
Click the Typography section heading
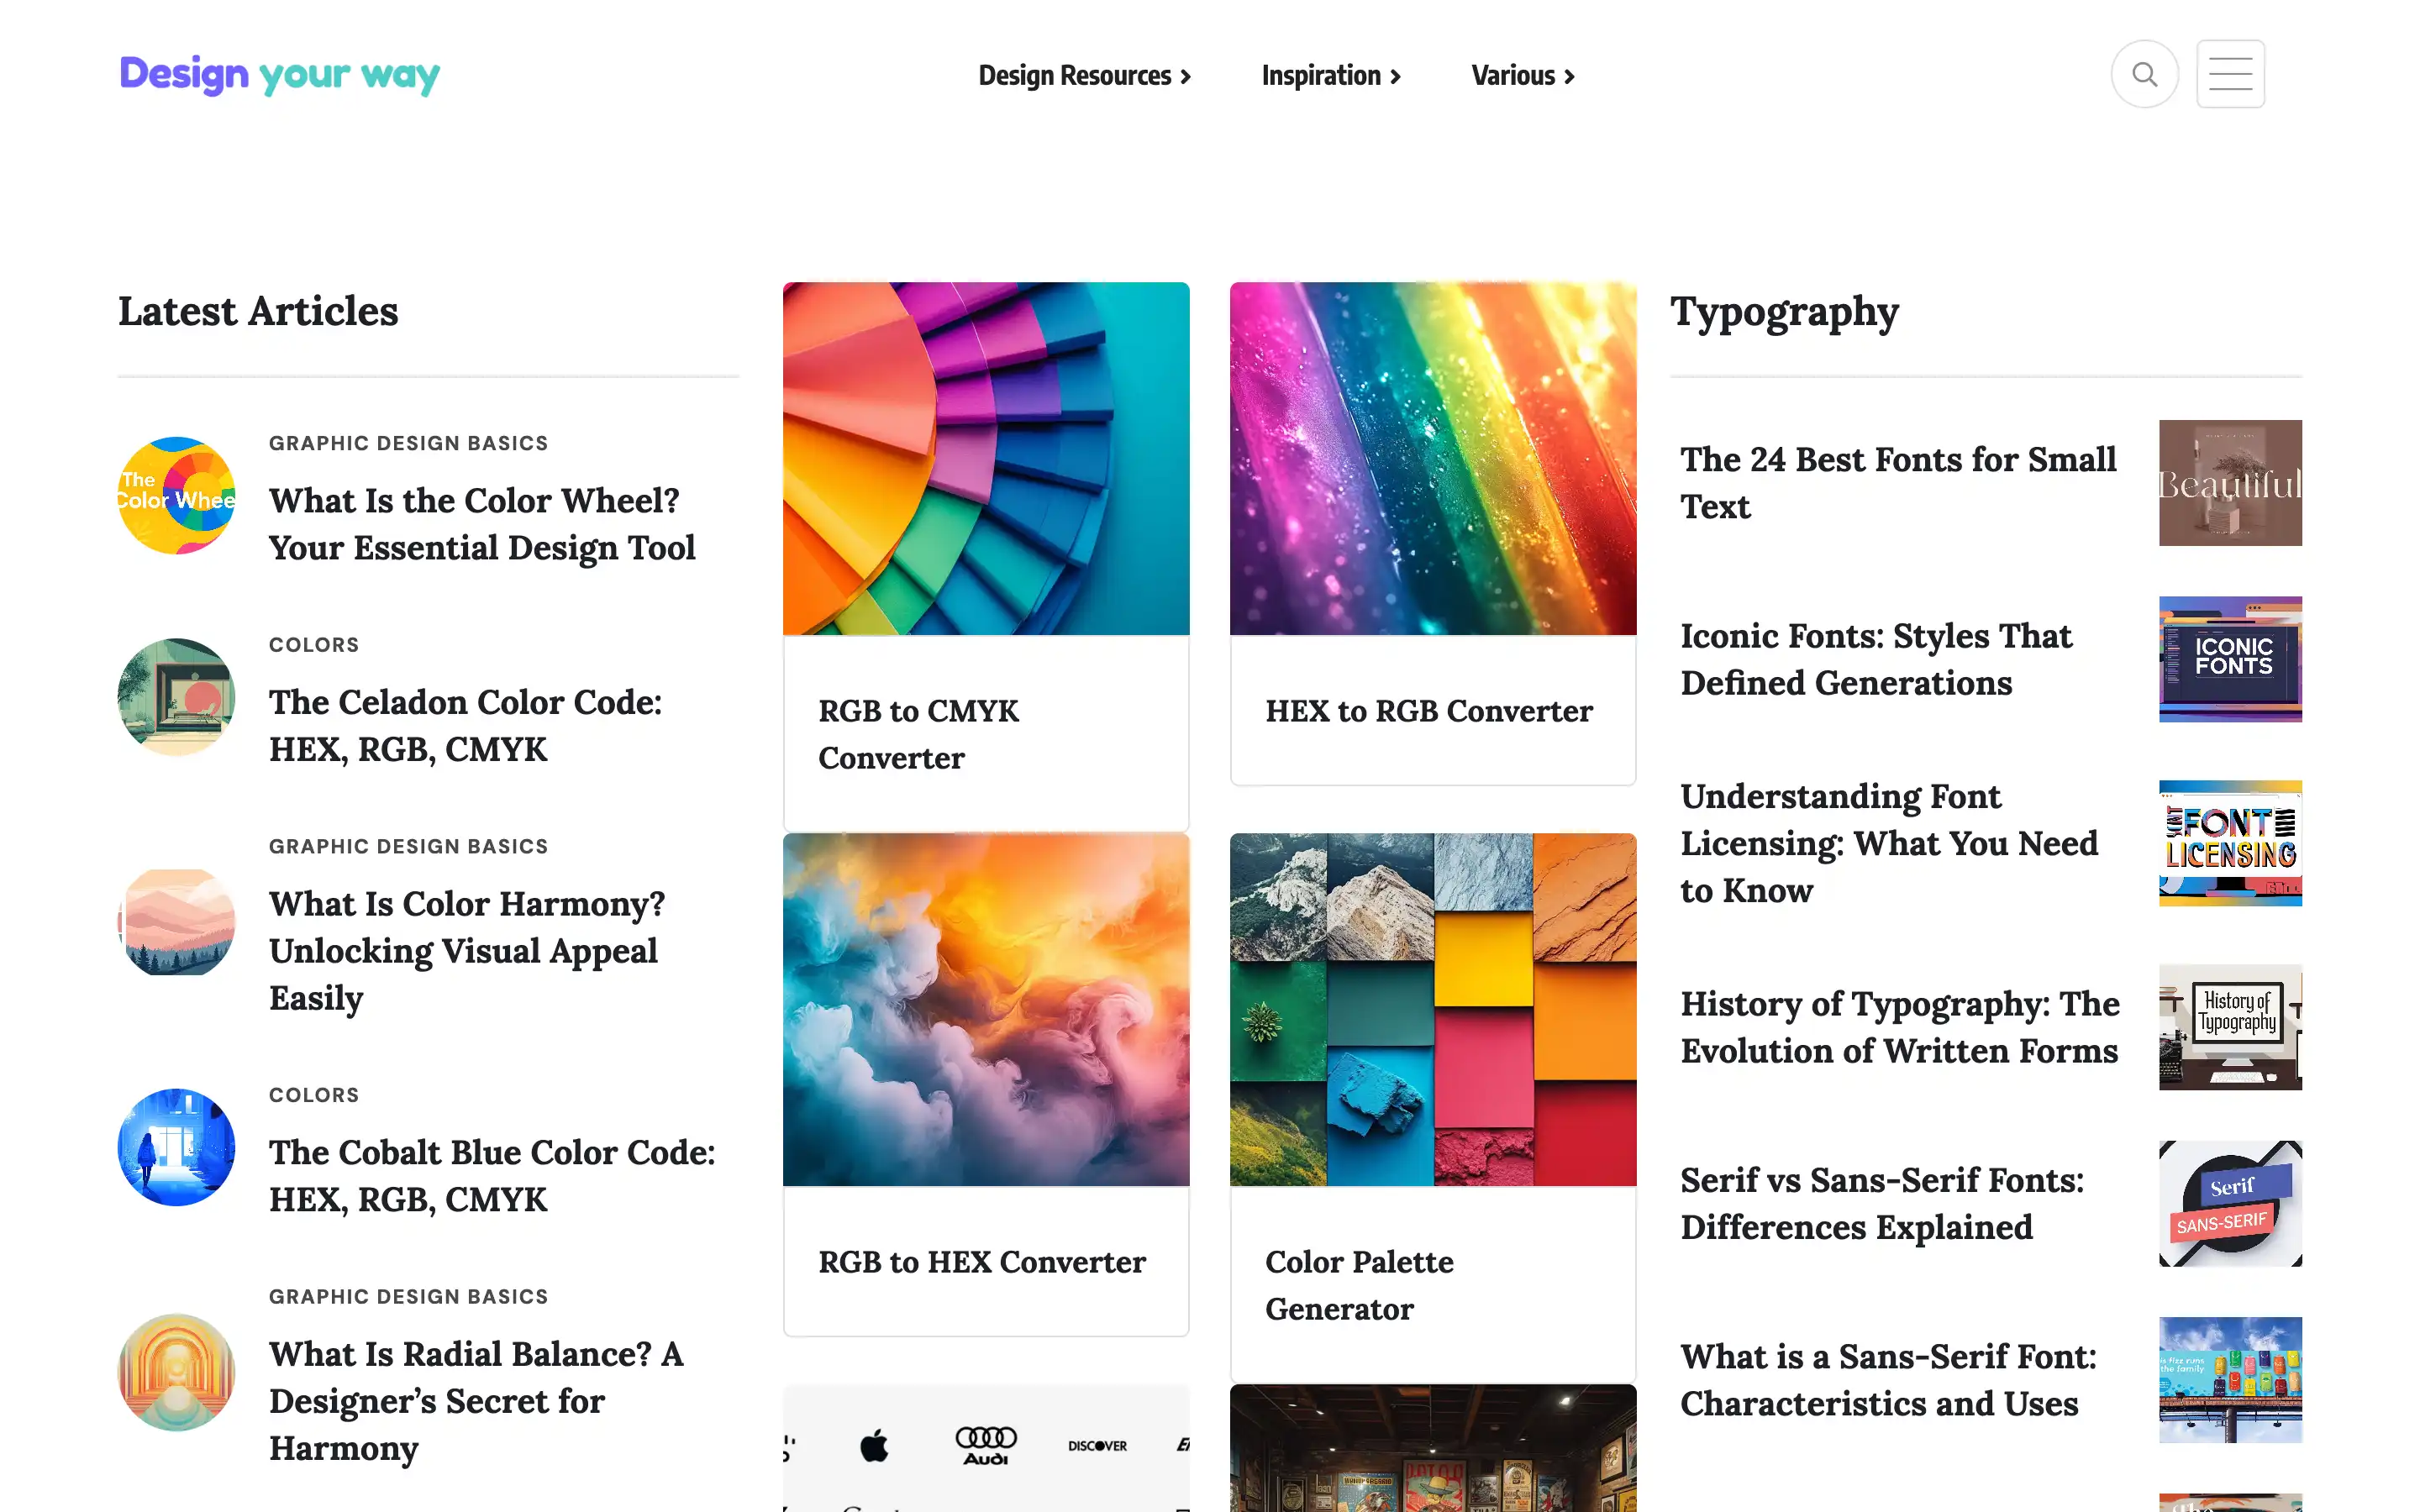(x=1784, y=313)
